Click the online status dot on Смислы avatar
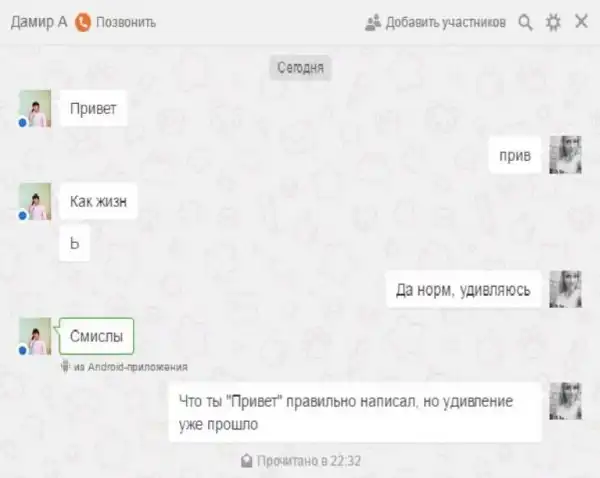 (23, 350)
